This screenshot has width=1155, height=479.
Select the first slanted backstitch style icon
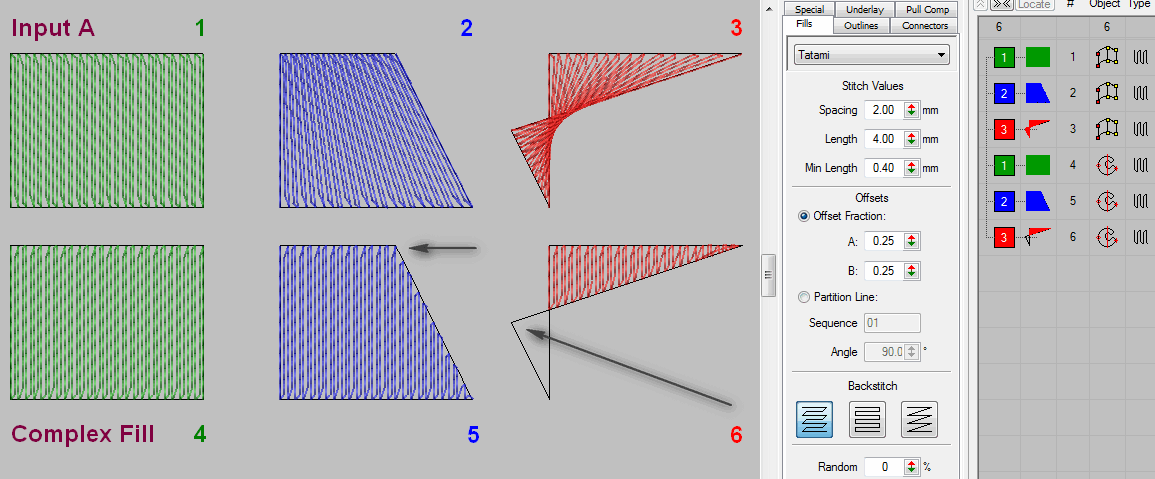[814, 419]
